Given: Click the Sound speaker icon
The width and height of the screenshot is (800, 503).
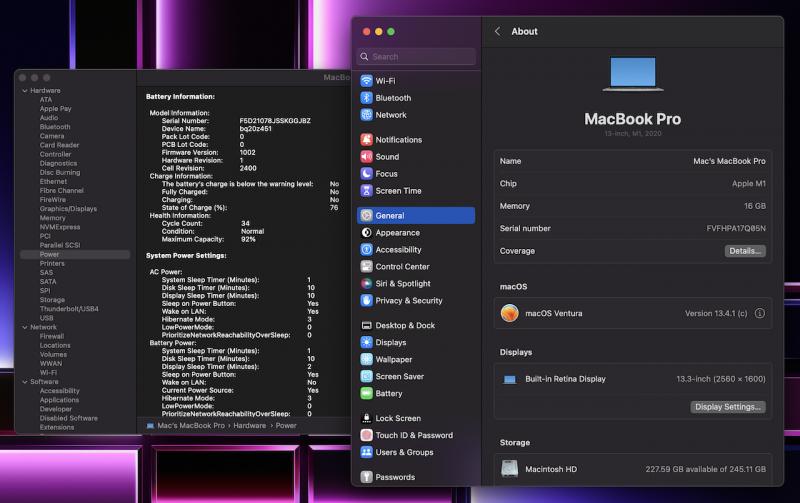Looking at the screenshot, I should click(366, 157).
